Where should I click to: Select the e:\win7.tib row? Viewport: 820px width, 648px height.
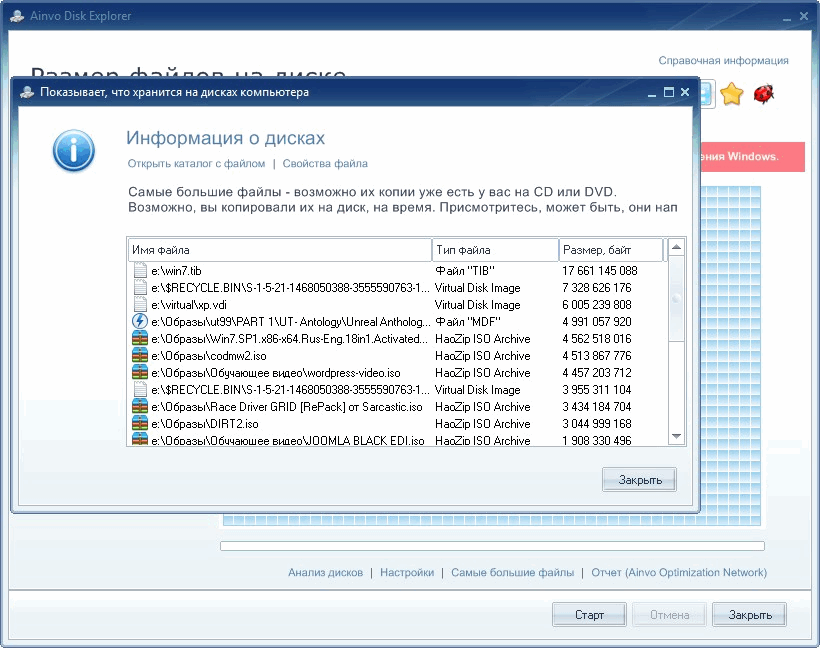[397, 270]
